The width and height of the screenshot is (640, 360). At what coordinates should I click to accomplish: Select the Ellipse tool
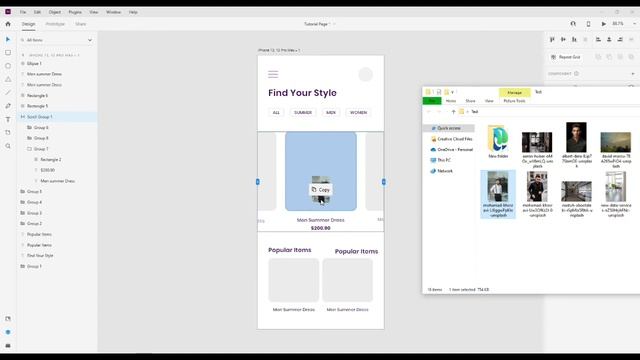click(x=8, y=66)
